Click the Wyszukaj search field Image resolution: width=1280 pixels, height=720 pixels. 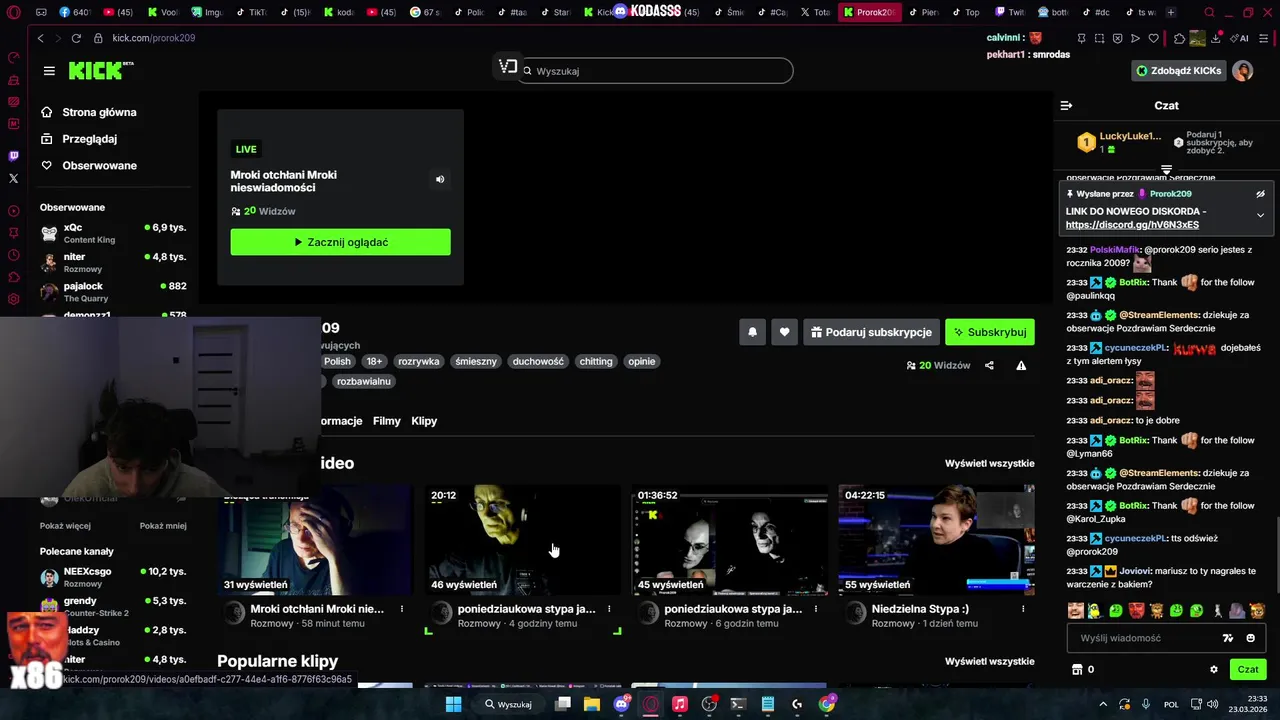coord(655,71)
